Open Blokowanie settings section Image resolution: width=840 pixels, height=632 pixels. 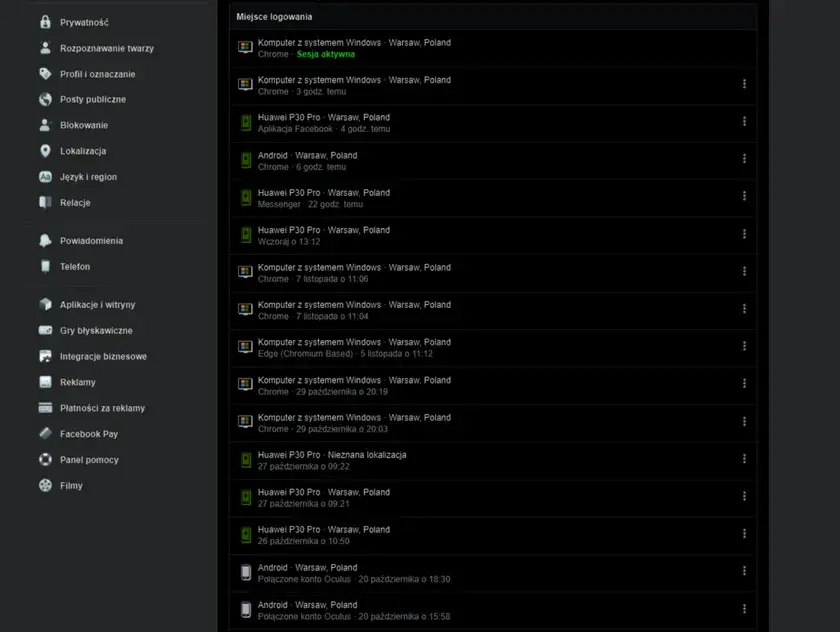84,126
